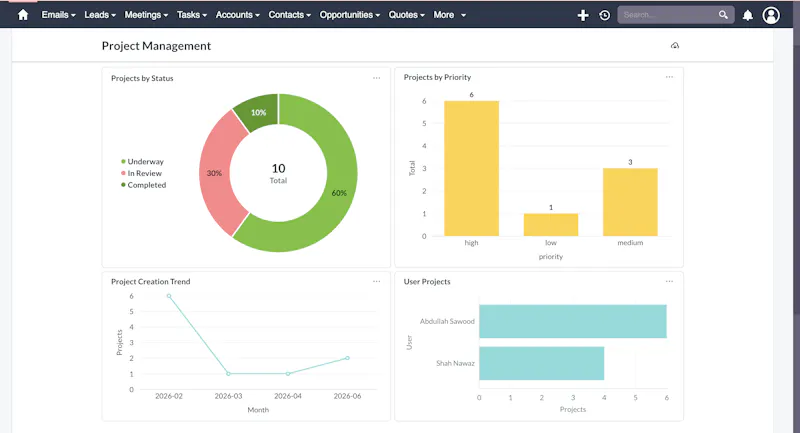This screenshot has width=800, height=433.
Task: Click the Projects by Status title
Action: click(142, 78)
